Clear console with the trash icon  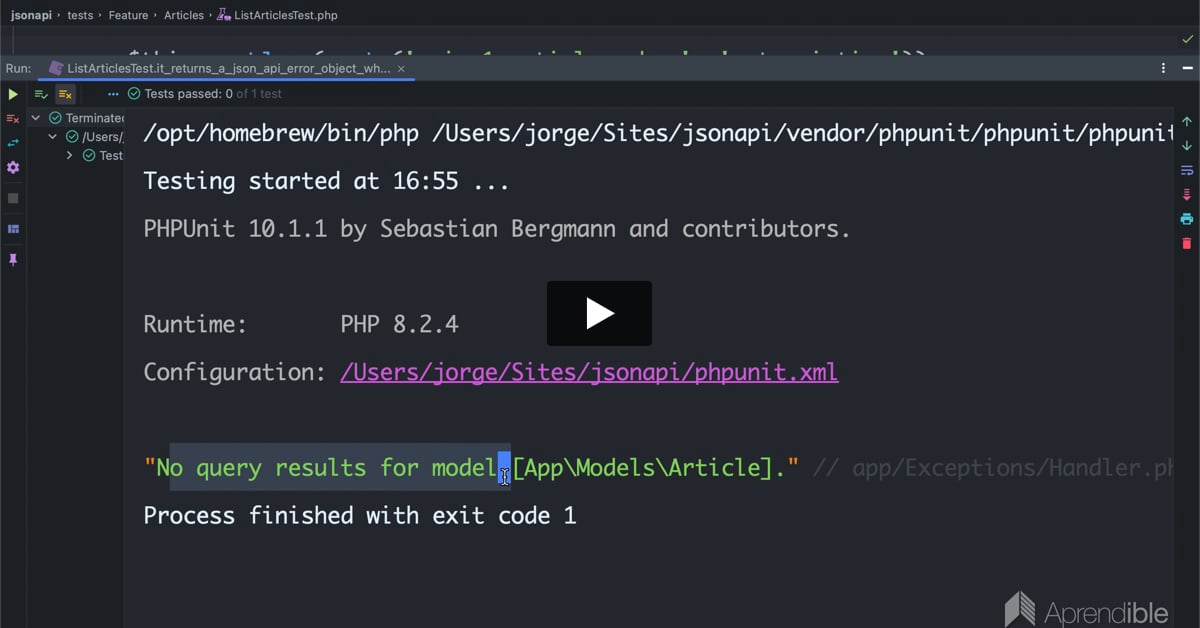pos(1187,243)
